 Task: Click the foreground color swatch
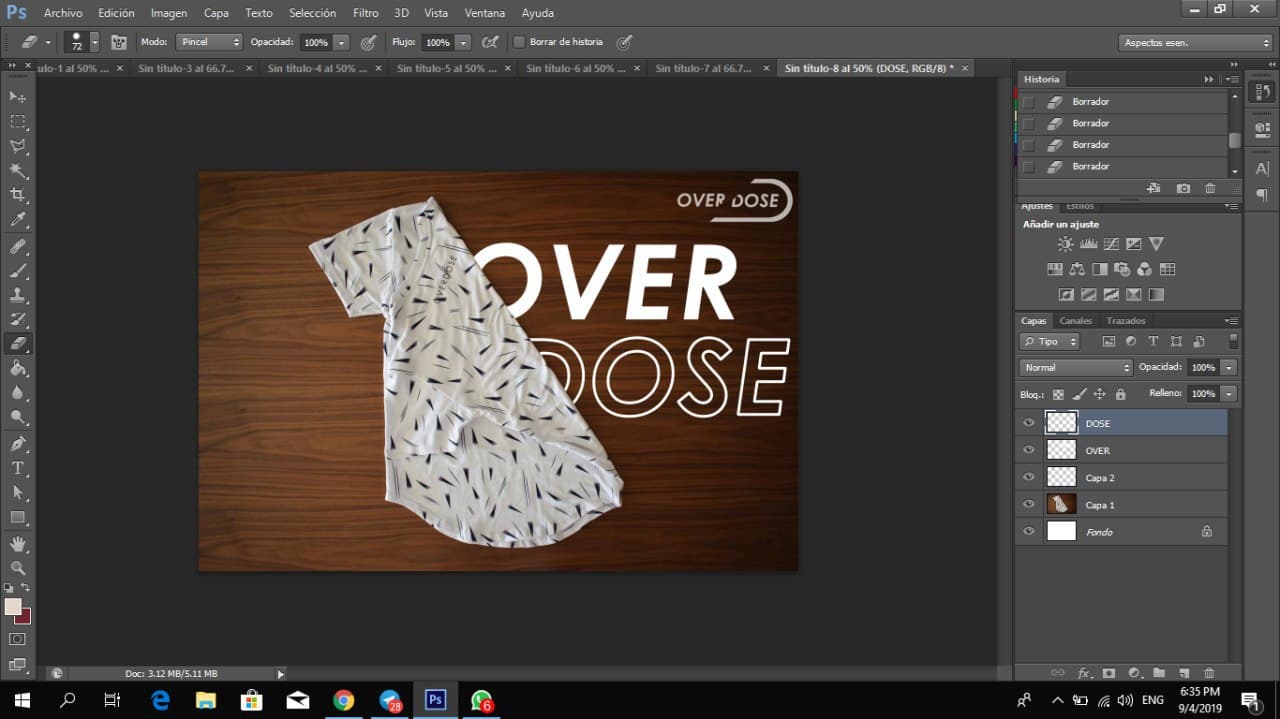[13, 606]
